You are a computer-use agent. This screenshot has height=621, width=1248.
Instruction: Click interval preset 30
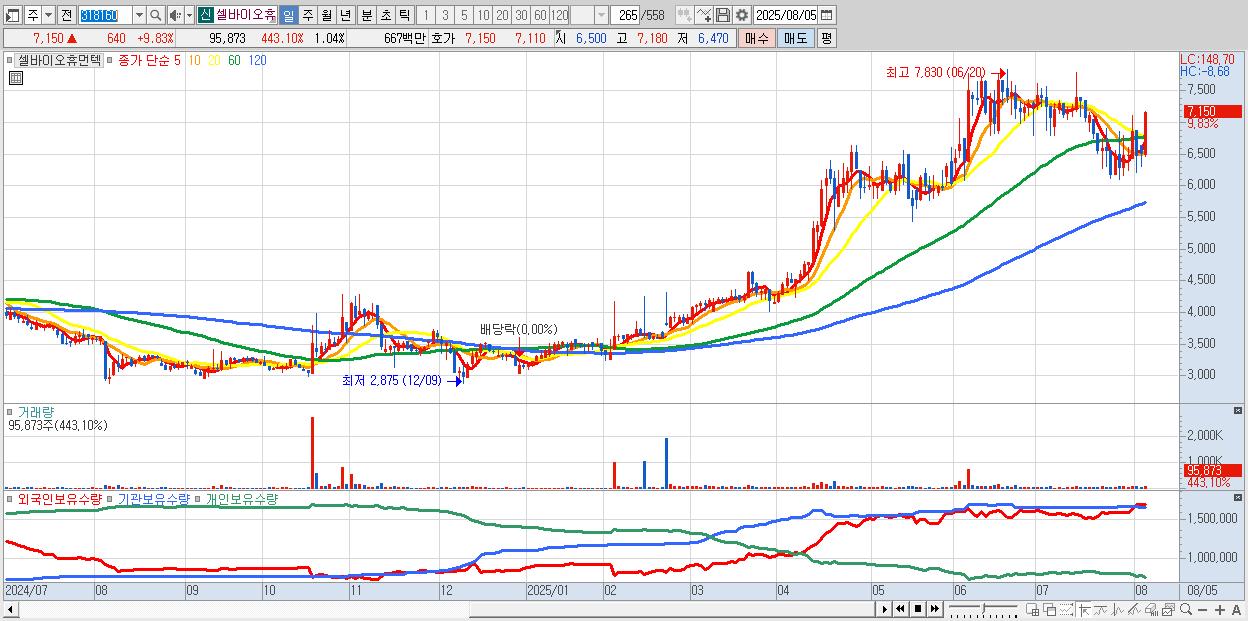point(521,15)
